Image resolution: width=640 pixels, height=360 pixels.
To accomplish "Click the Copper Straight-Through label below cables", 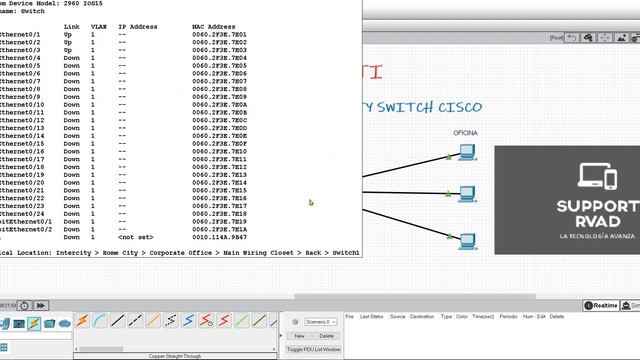I will coord(175,356).
